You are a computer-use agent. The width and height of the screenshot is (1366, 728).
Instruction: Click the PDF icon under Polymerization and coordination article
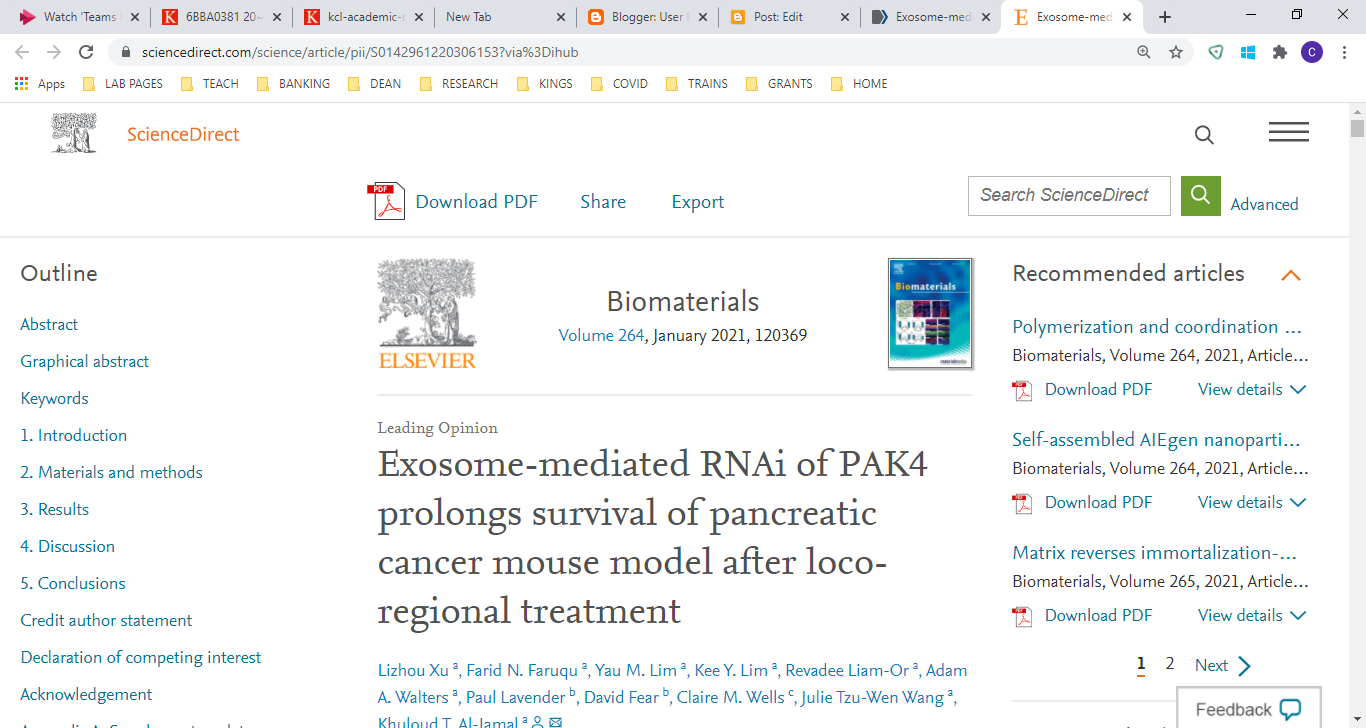pyautogui.click(x=1022, y=390)
